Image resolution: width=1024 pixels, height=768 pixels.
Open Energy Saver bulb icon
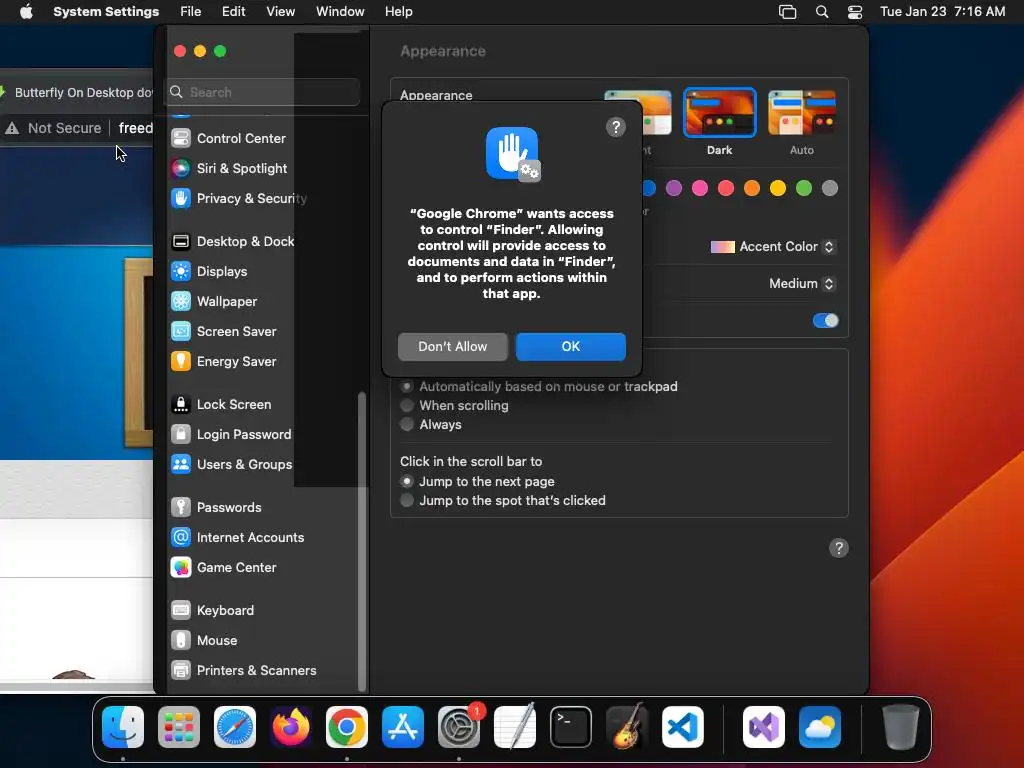tap(181, 362)
